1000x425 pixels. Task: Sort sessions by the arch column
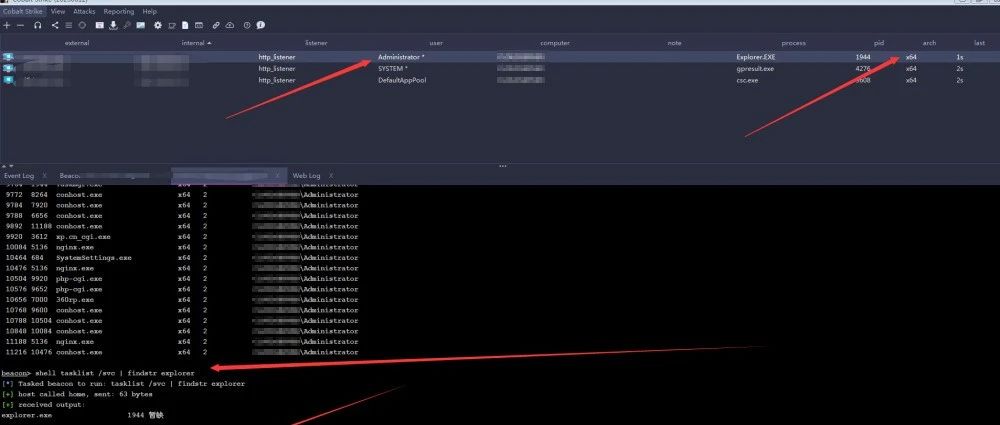click(929, 43)
